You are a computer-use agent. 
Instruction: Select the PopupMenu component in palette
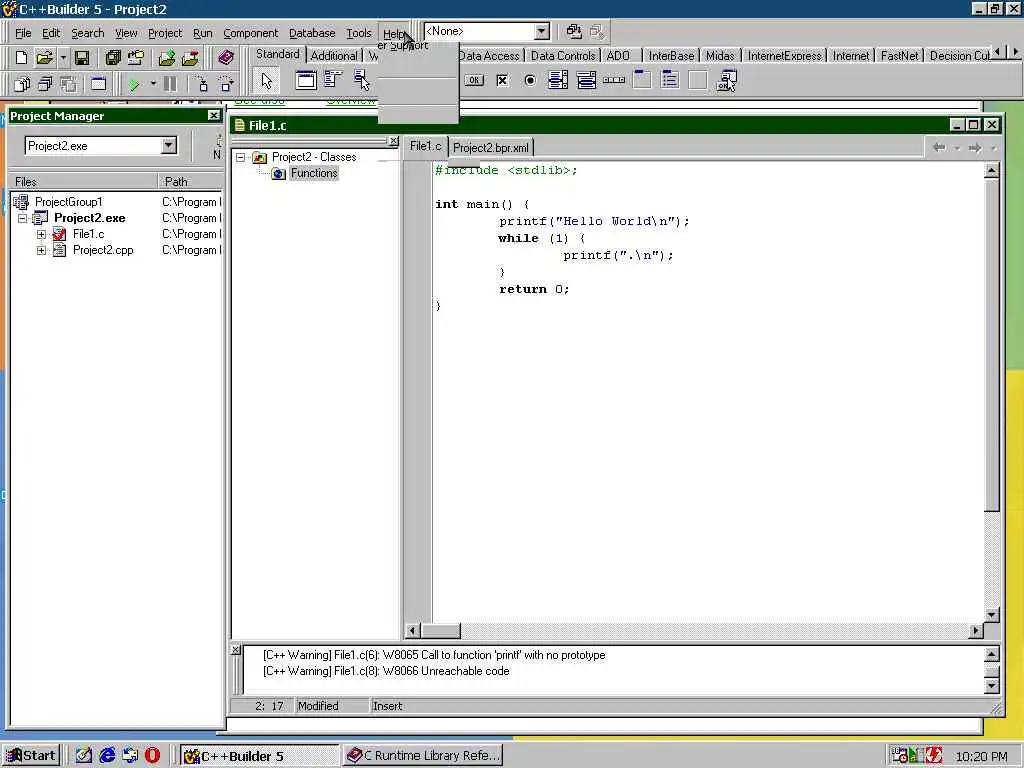[361, 80]
